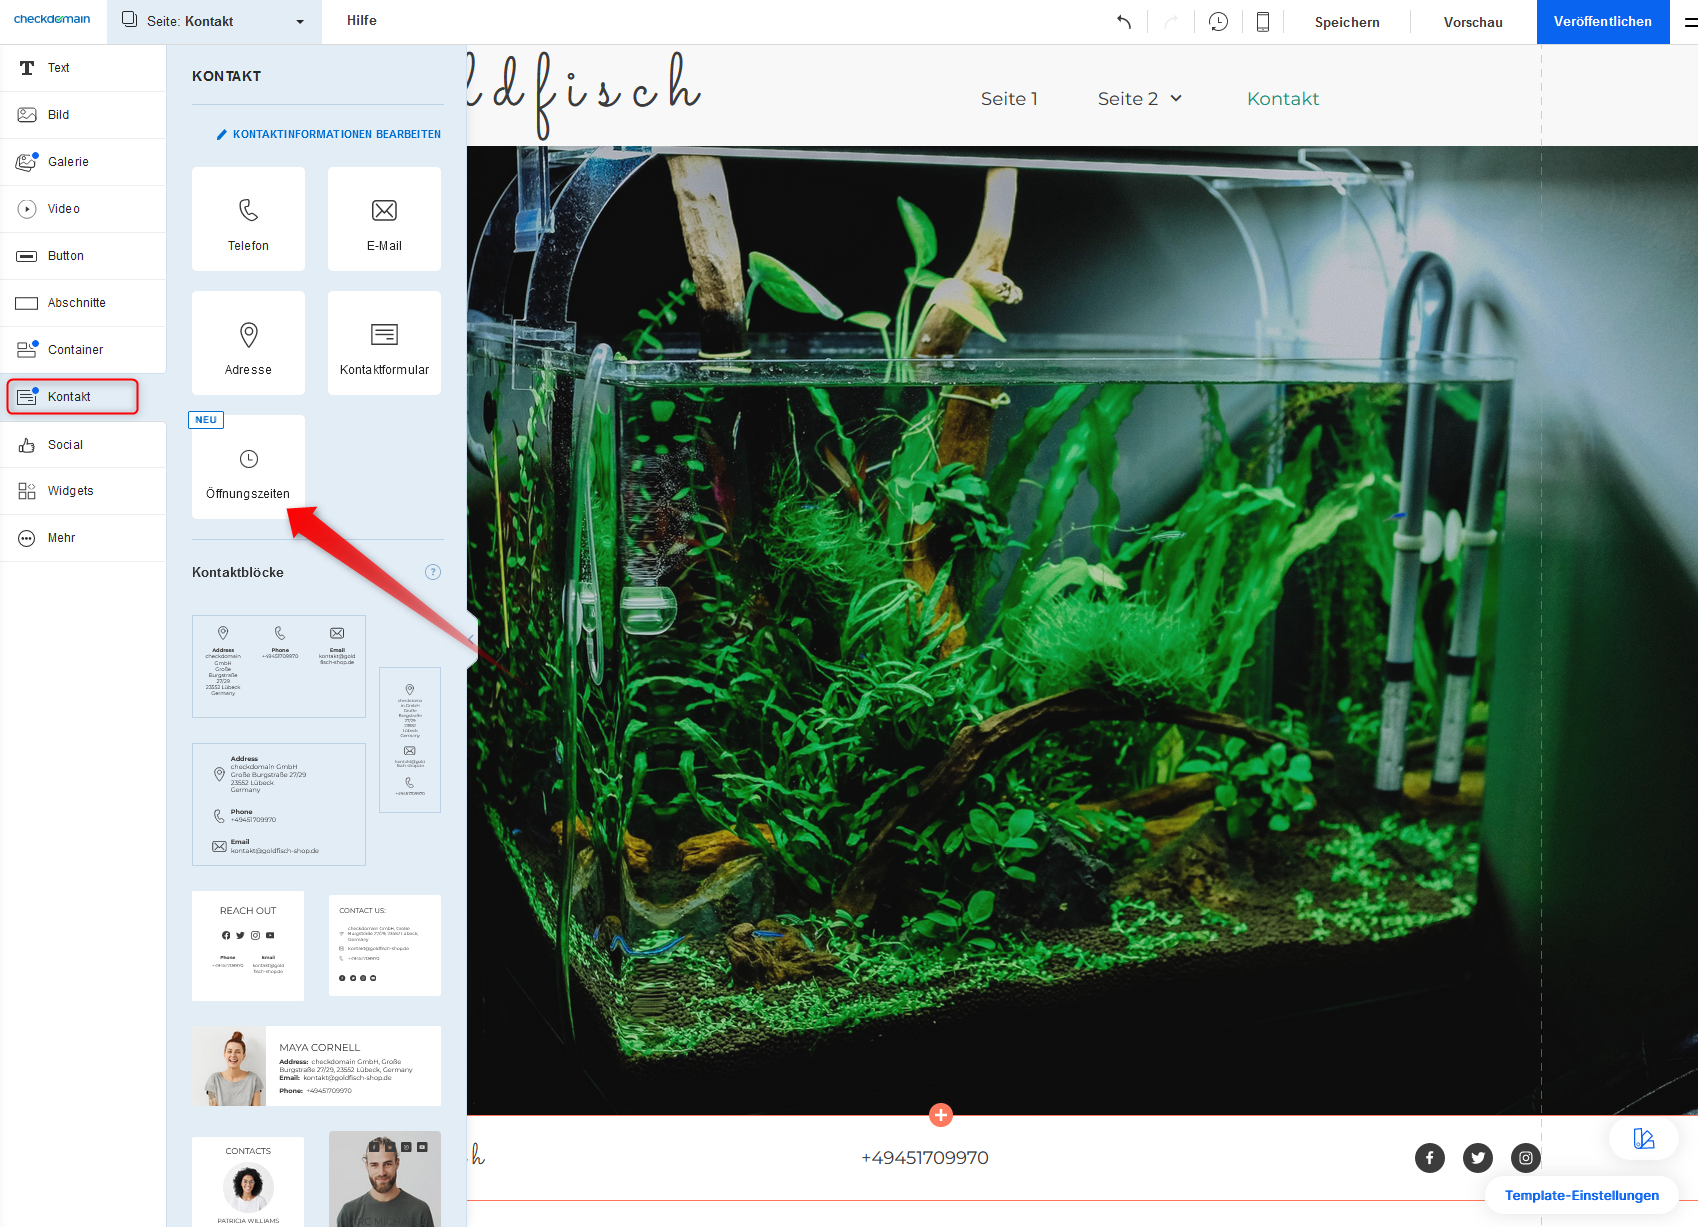Open the Hilfe menu

[x=362, y=21]
